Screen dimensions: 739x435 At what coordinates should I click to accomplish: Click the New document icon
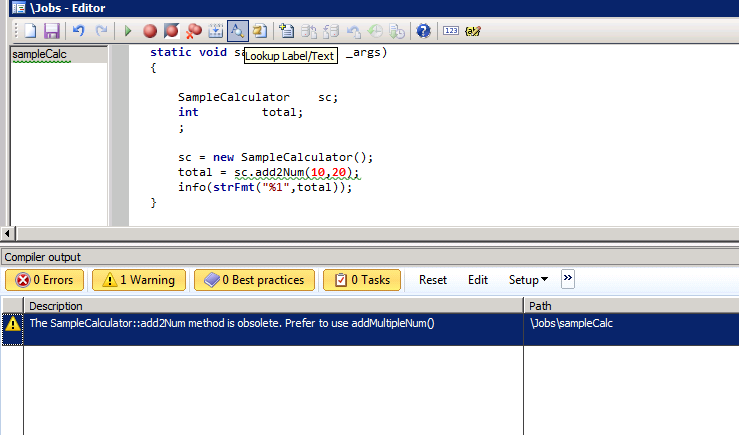(x=30, y=31)
